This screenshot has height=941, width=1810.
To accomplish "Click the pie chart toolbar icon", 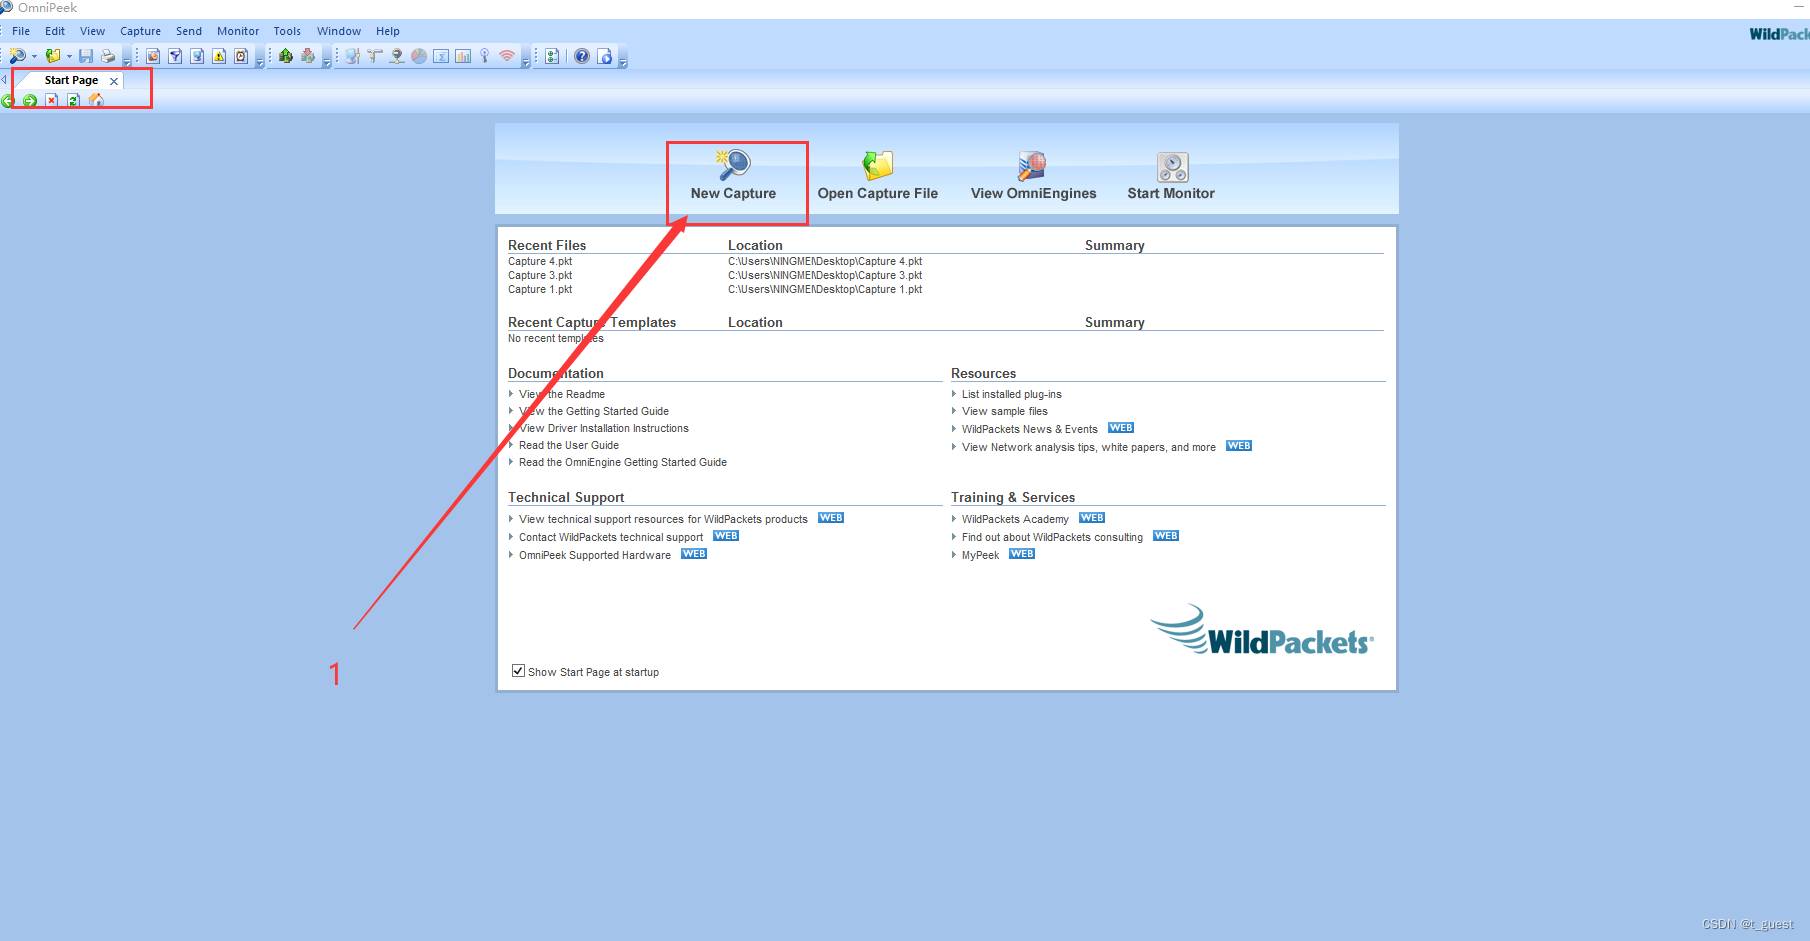I will (419, 56).
